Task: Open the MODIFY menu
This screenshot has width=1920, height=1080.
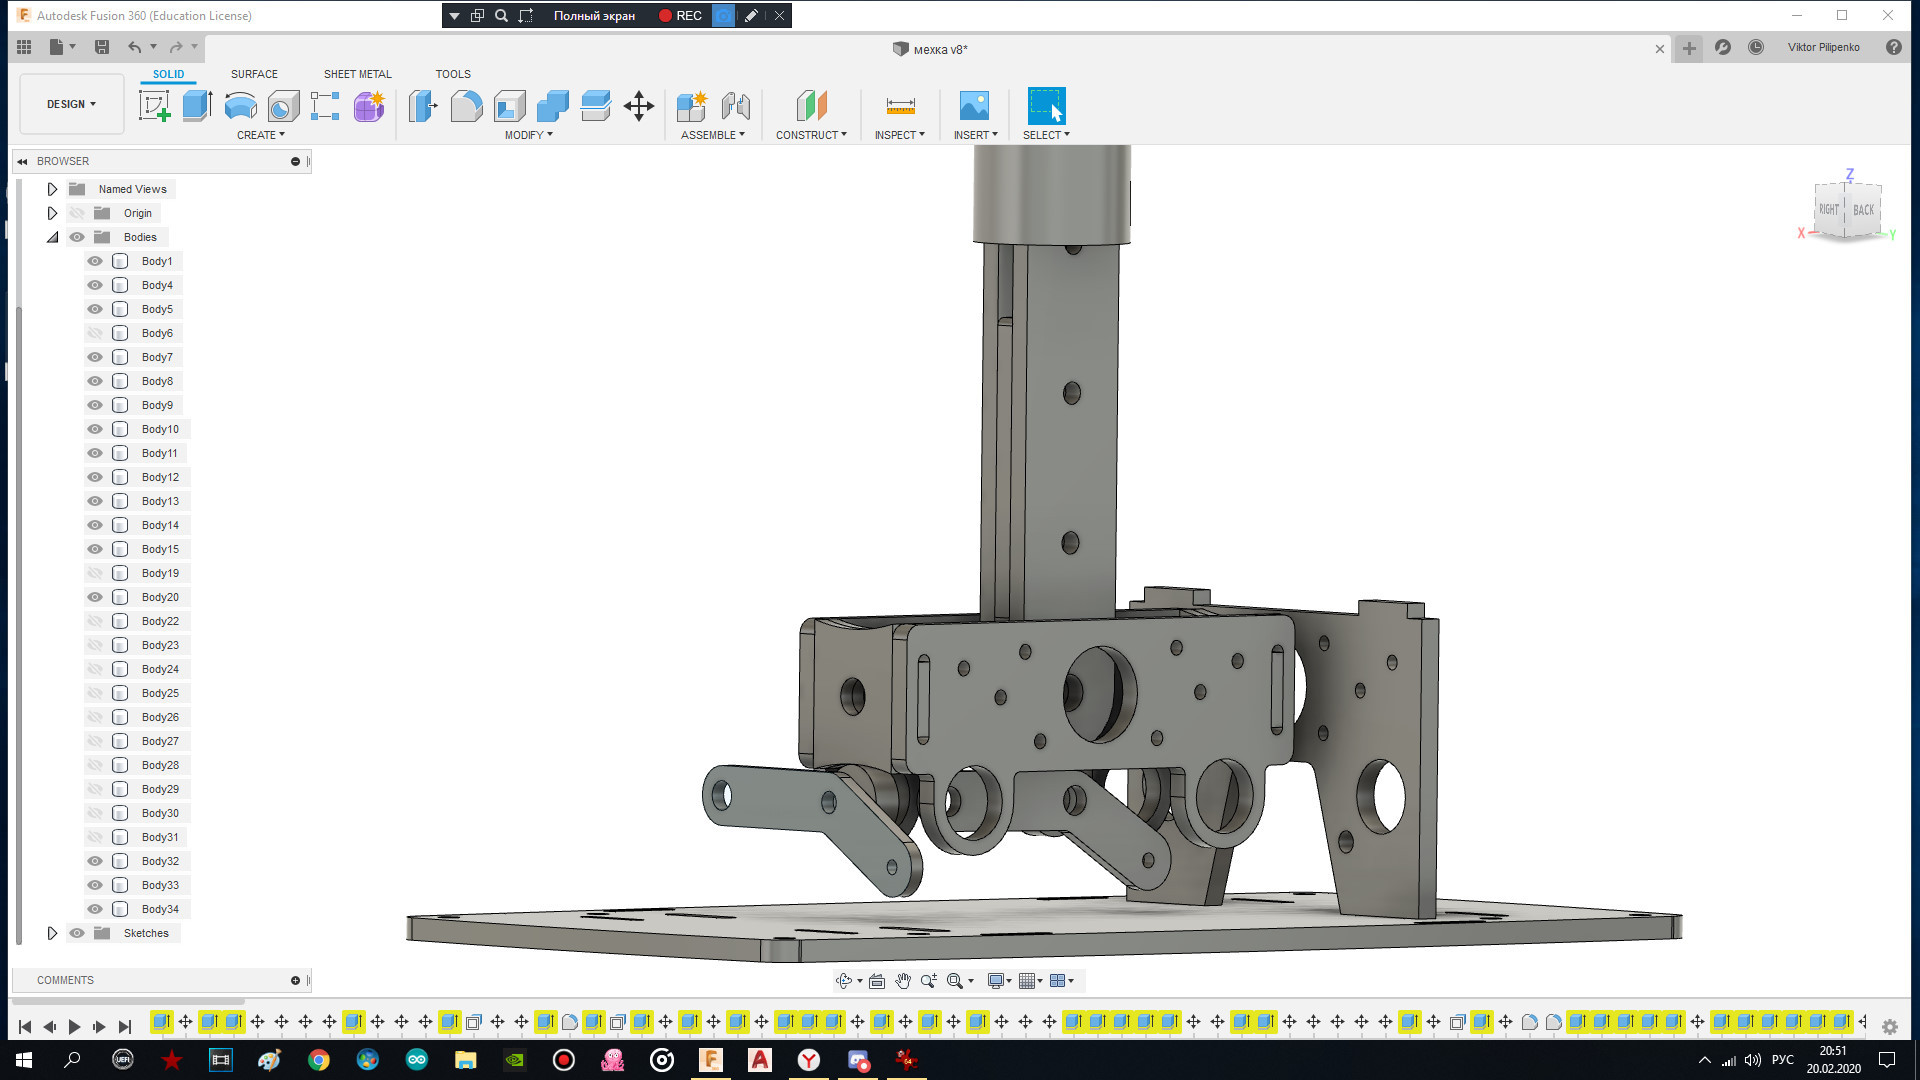Action: tap(528, 135)
